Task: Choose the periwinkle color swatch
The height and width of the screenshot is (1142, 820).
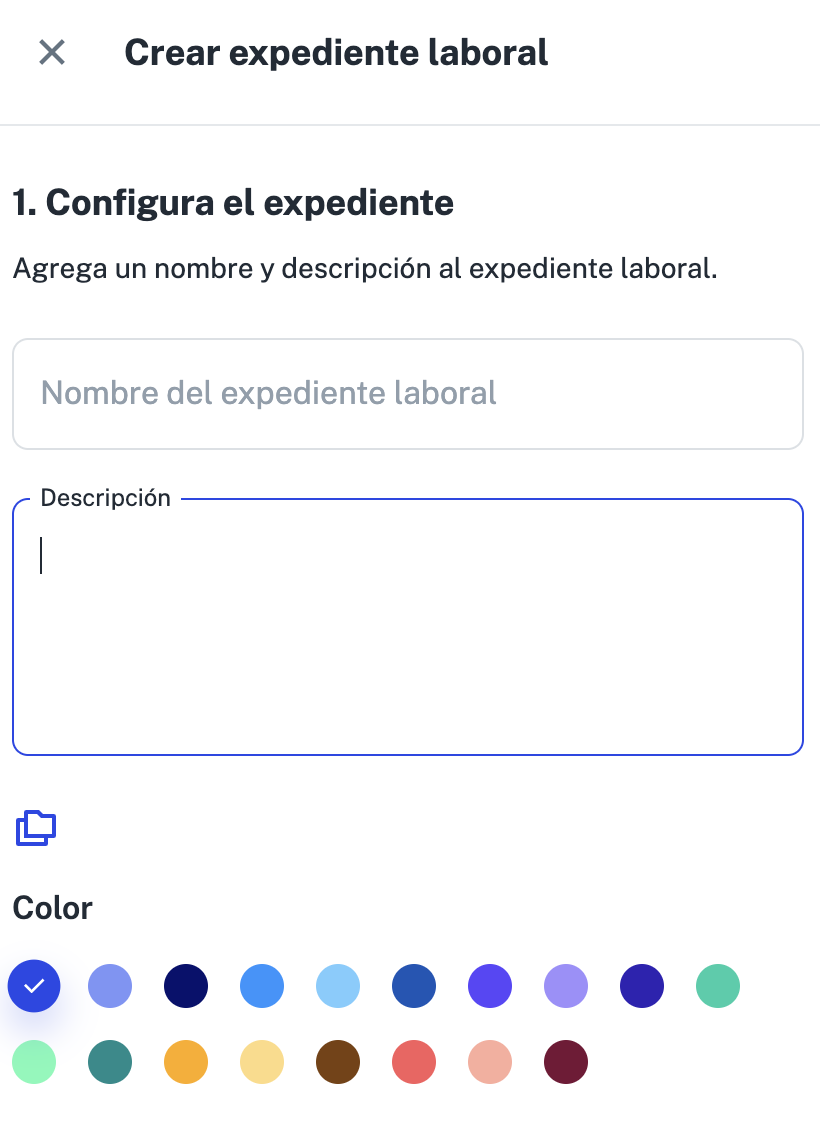Action: pyautogui.click(x=110, y=985)
